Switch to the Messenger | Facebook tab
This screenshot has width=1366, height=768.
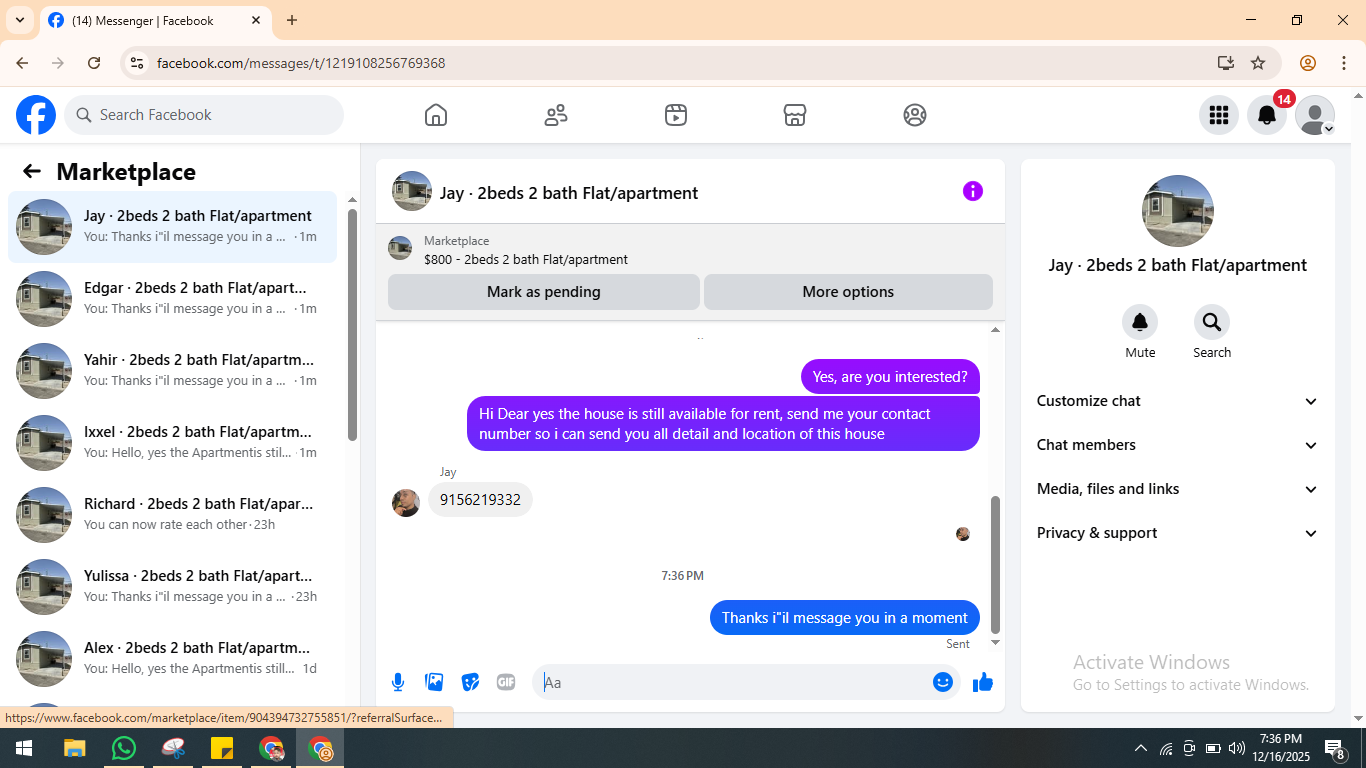tap(155, 20)
